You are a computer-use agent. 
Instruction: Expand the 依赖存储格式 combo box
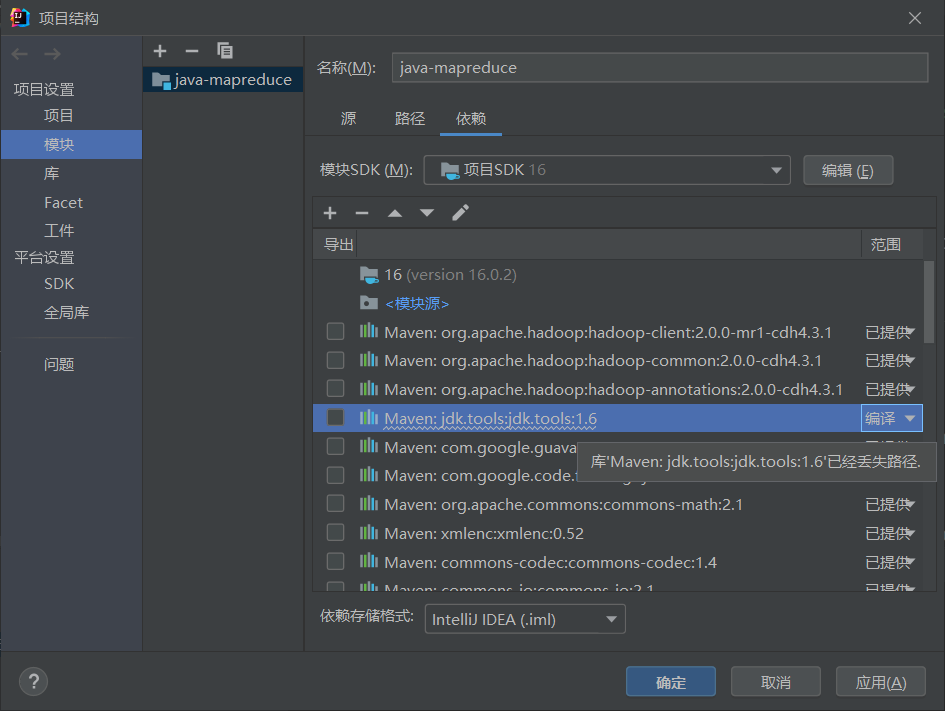525,619
